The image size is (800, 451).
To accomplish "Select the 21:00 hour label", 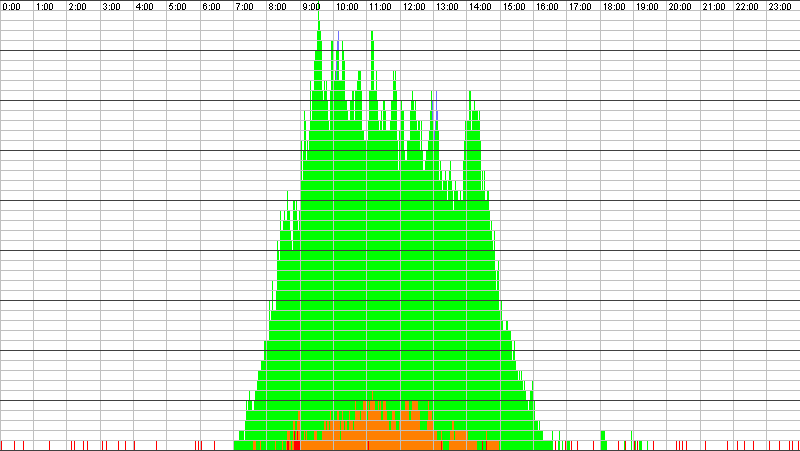I will pos(714,7).
